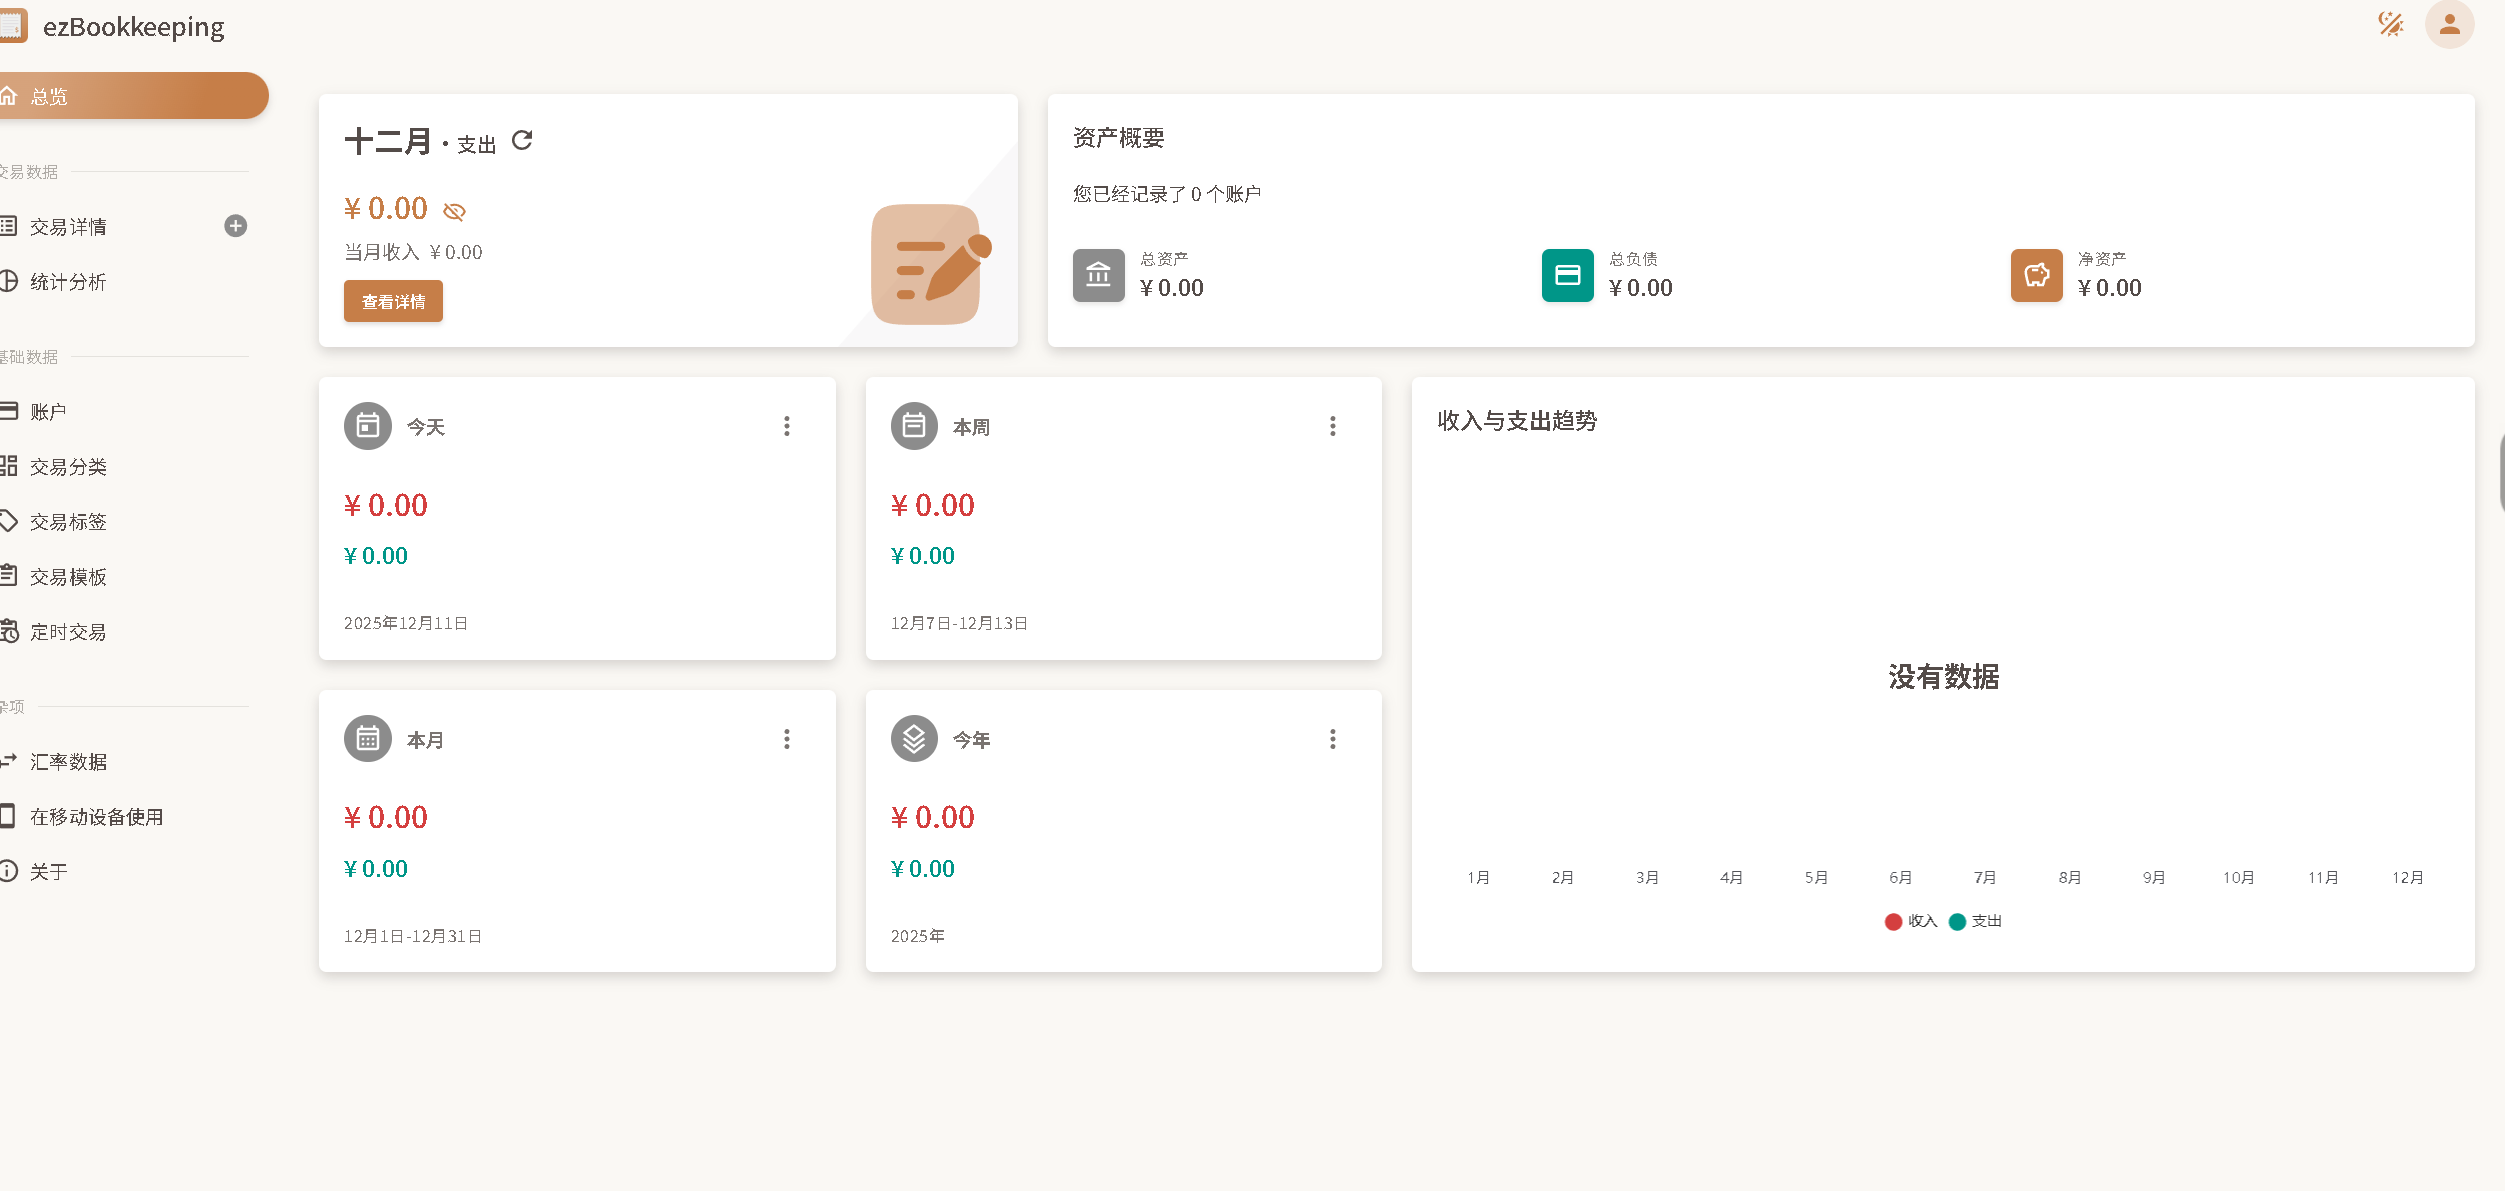Toggle amount visibility with the eye icon
Screen dimensions: 2505x1191
[x=455, y=211]
